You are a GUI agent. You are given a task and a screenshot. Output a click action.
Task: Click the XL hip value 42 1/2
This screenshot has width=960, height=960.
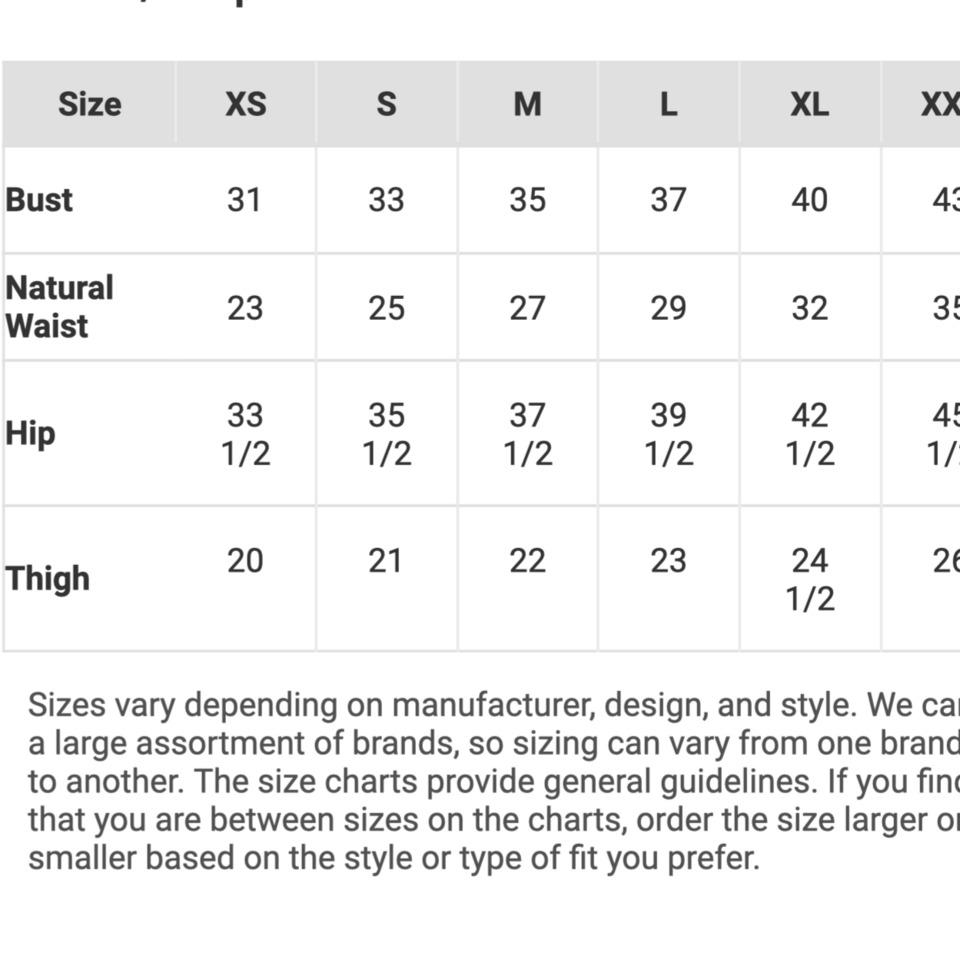coord(809,434)
